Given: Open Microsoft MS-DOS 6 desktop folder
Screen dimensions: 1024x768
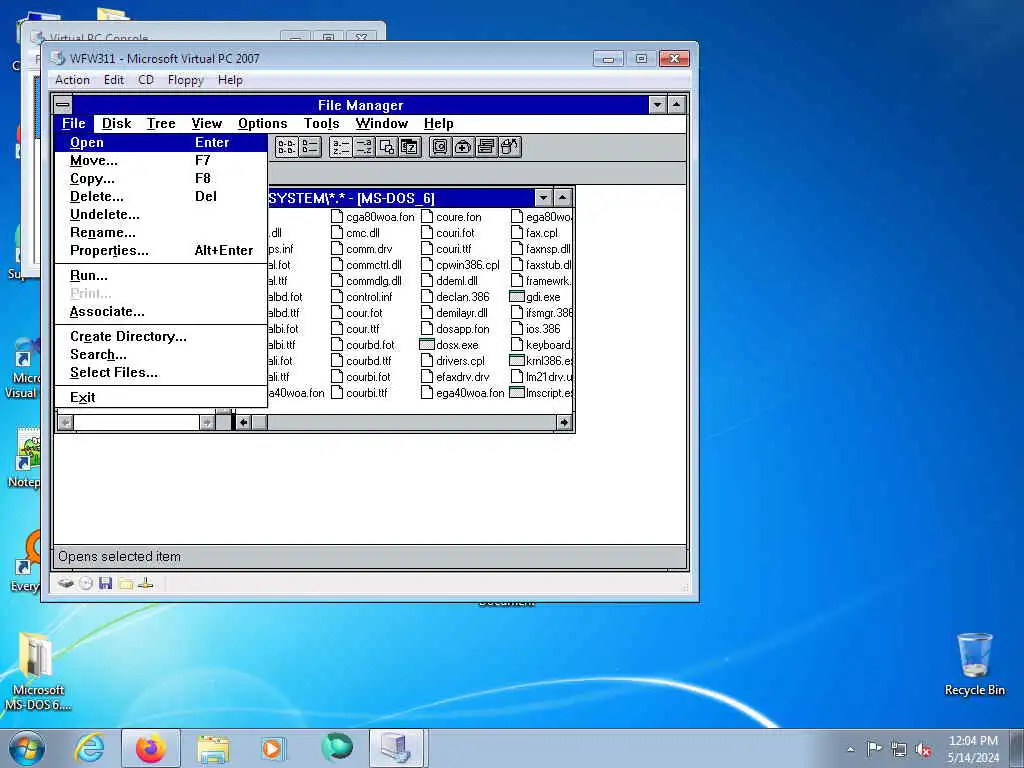Looking at the screenshot, I should click(38, 671).
